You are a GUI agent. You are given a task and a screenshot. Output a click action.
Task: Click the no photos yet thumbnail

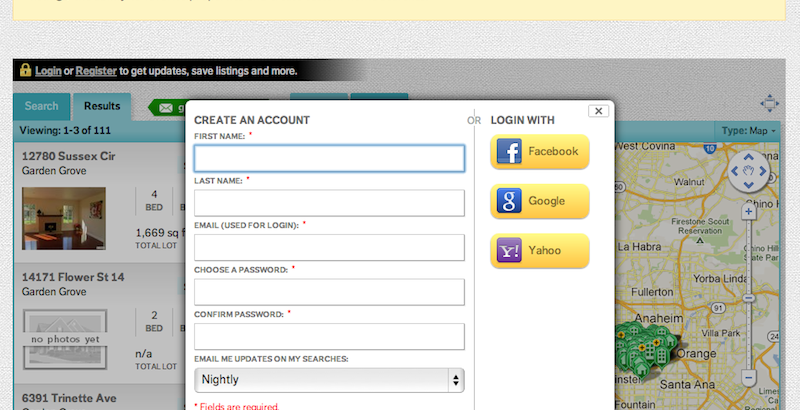[65, 339]
